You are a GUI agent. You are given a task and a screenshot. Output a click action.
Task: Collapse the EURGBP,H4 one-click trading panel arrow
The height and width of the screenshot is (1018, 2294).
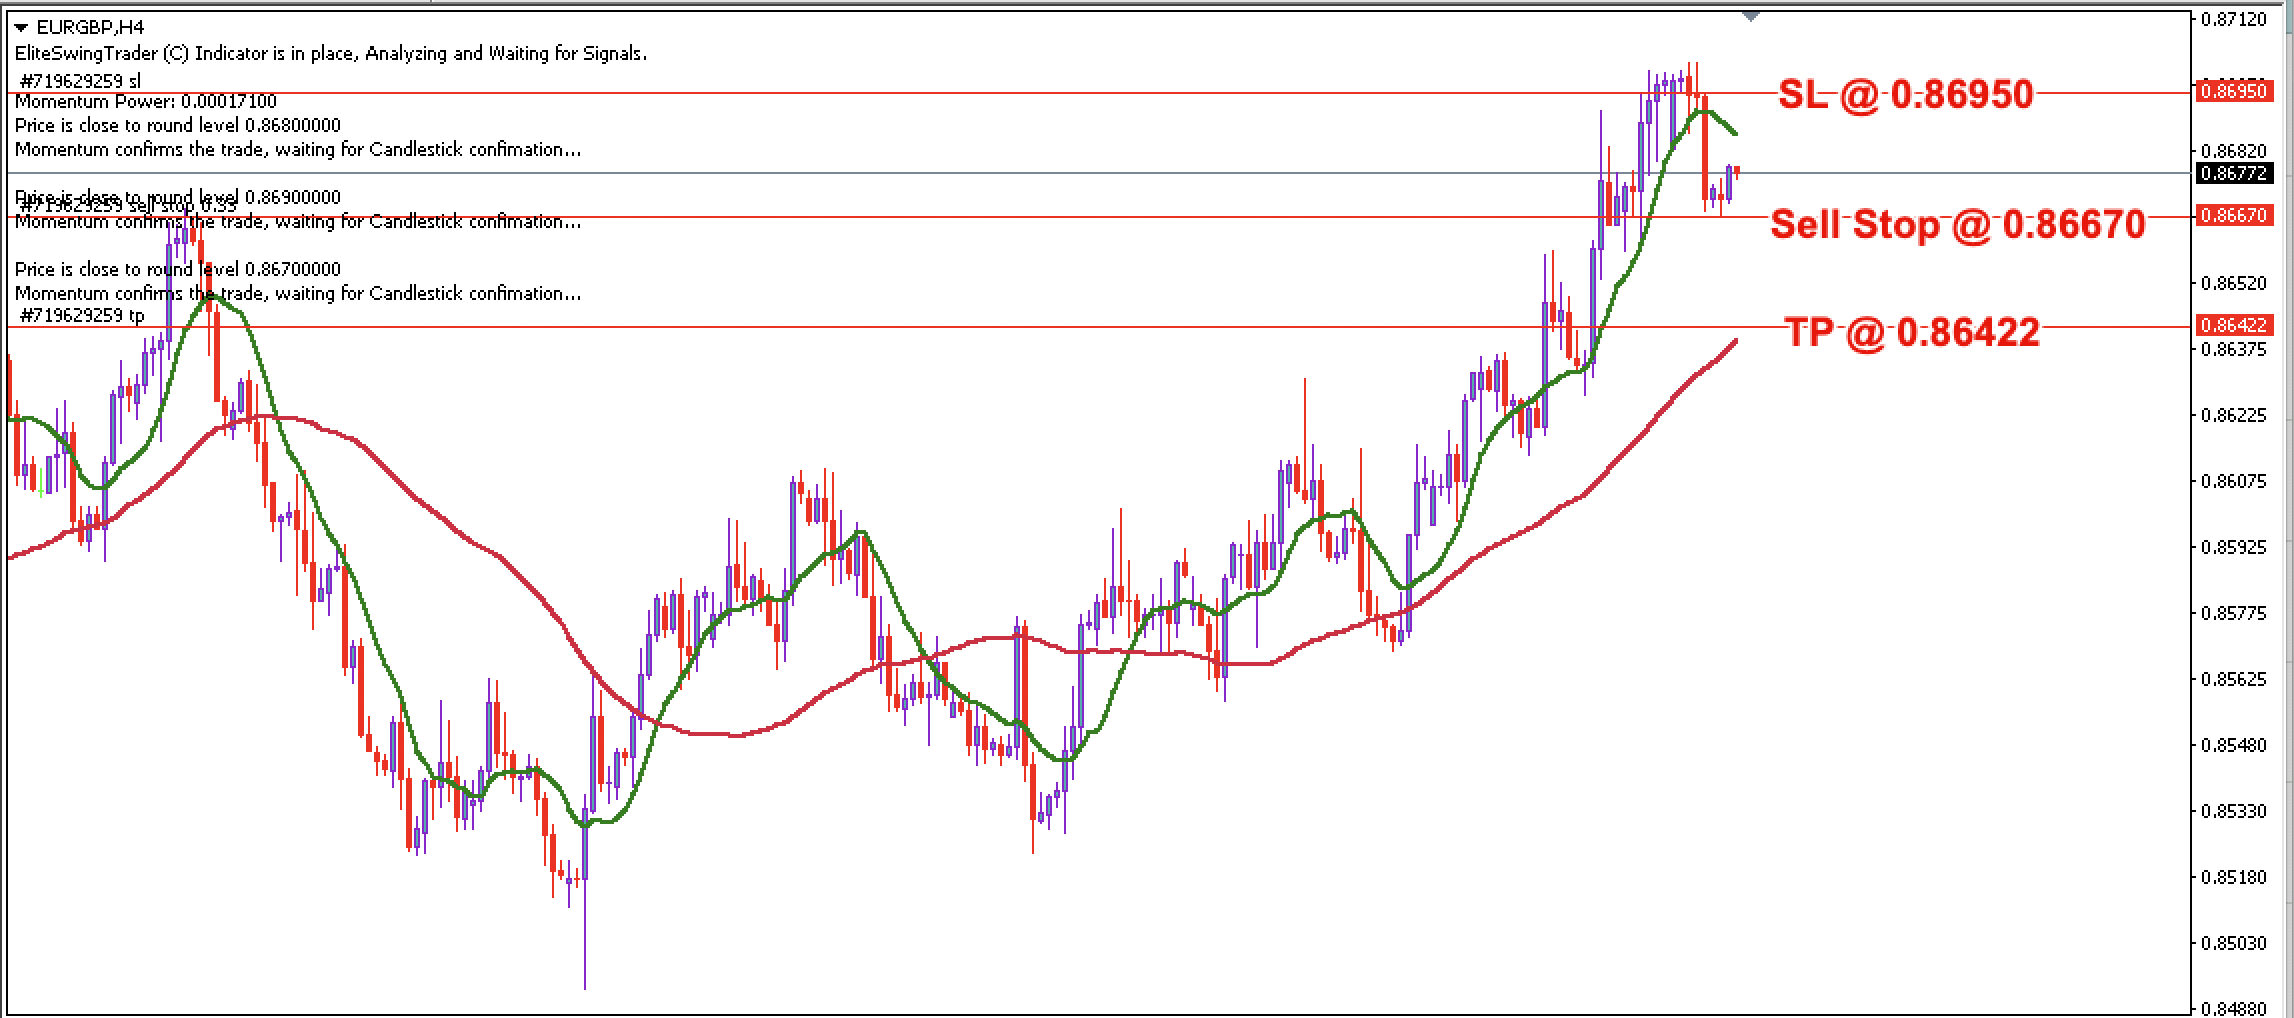coord(21,28)
